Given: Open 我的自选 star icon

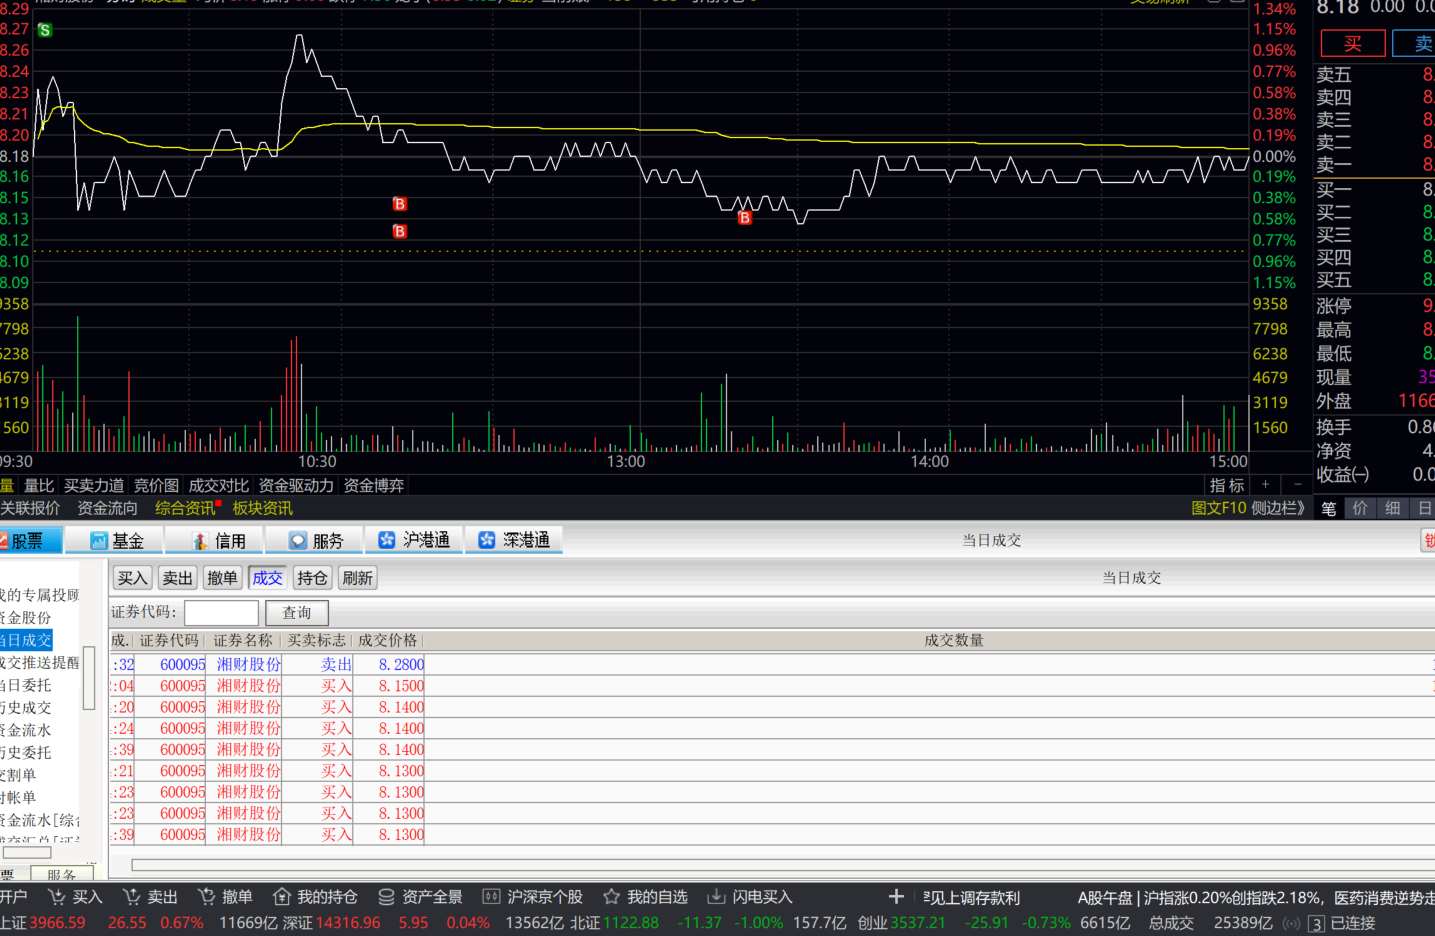Looking at the screenshot, I should [x=611, y=897].
